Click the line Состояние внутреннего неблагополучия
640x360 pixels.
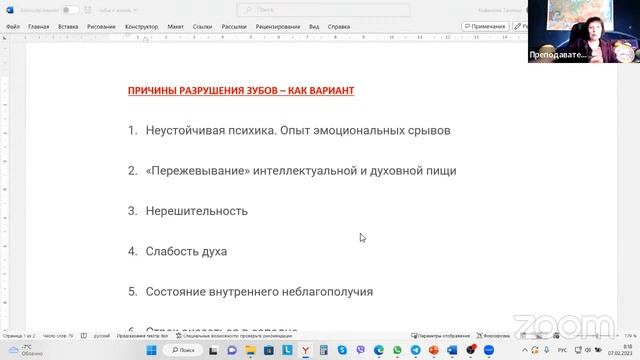point(259,292)
